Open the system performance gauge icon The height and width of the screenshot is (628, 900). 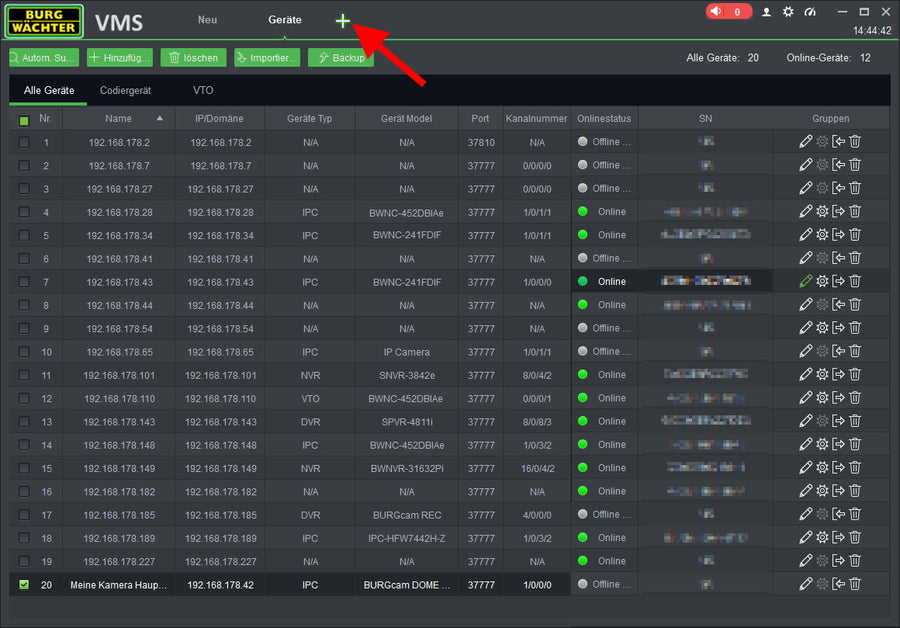point(810,12)
